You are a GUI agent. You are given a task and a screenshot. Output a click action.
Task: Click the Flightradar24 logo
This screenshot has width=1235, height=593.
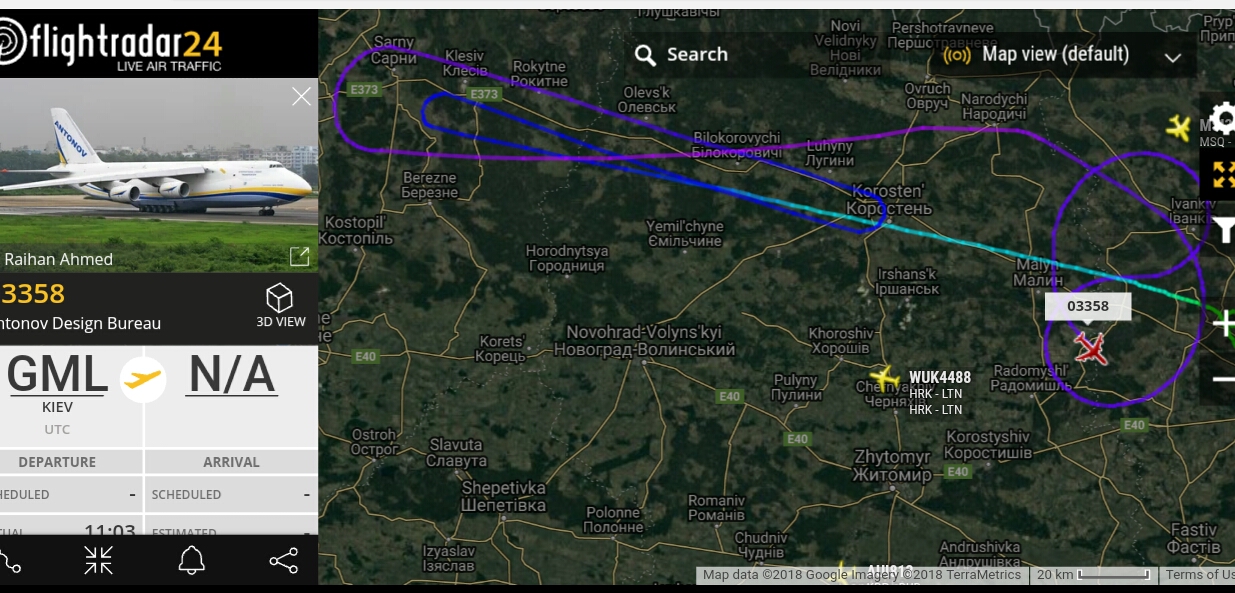[111, 43]
